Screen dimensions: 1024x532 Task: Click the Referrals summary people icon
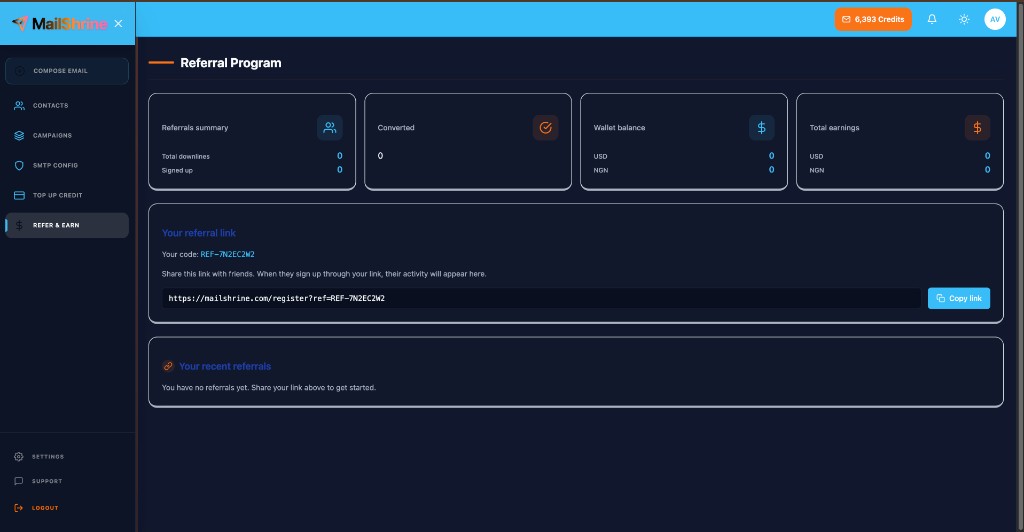coord(330,127)
